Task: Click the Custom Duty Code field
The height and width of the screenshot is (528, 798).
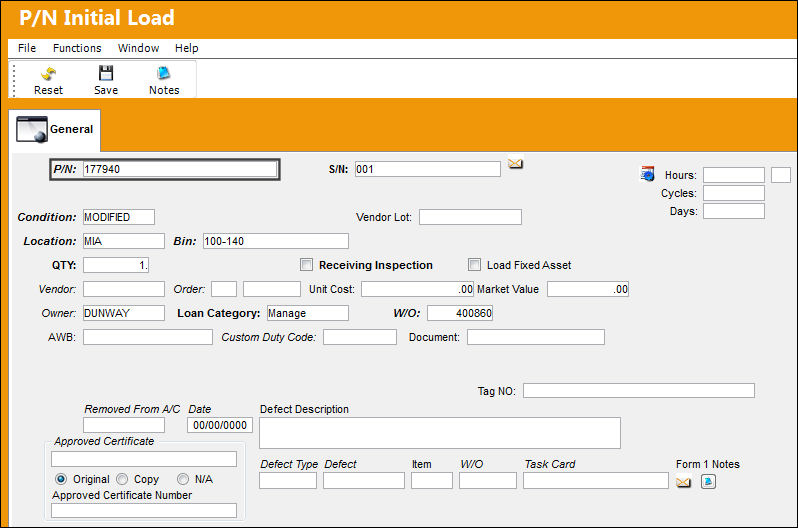Action: [360, 337]
